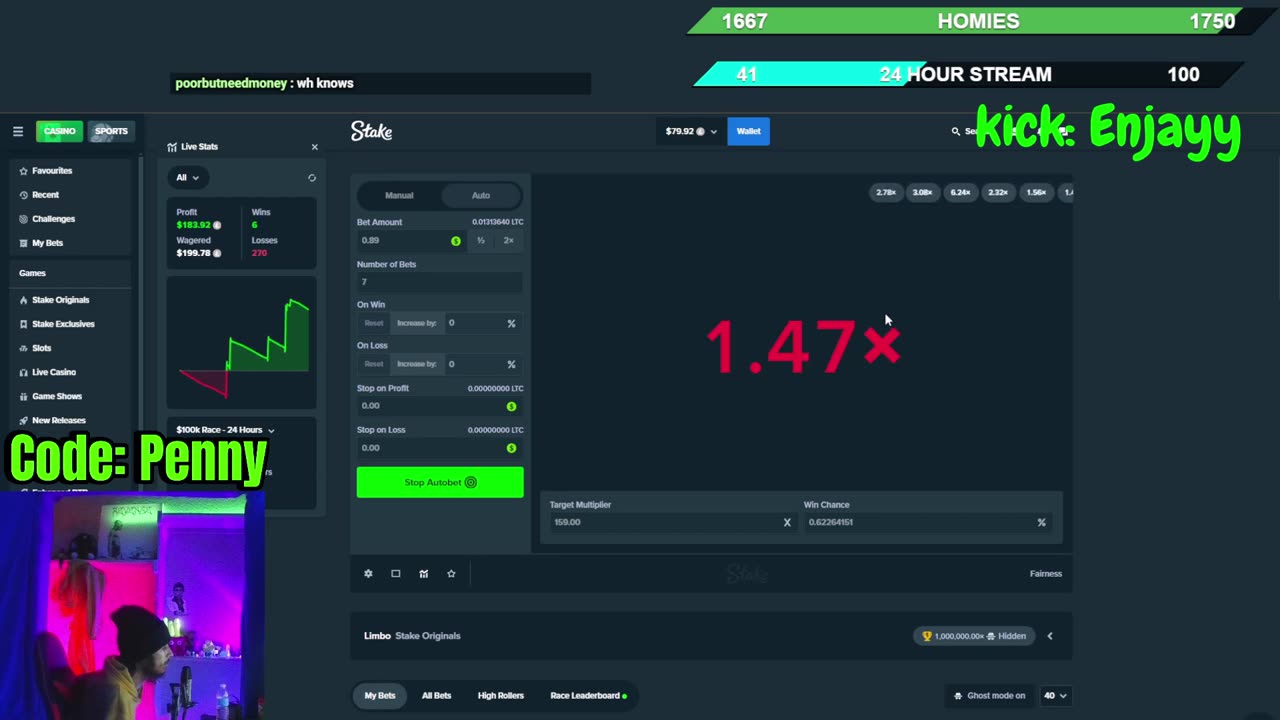Click the Stop Autobet button
The width and height of the screenshot is (1280, 720).
click(x=440, y=483)
